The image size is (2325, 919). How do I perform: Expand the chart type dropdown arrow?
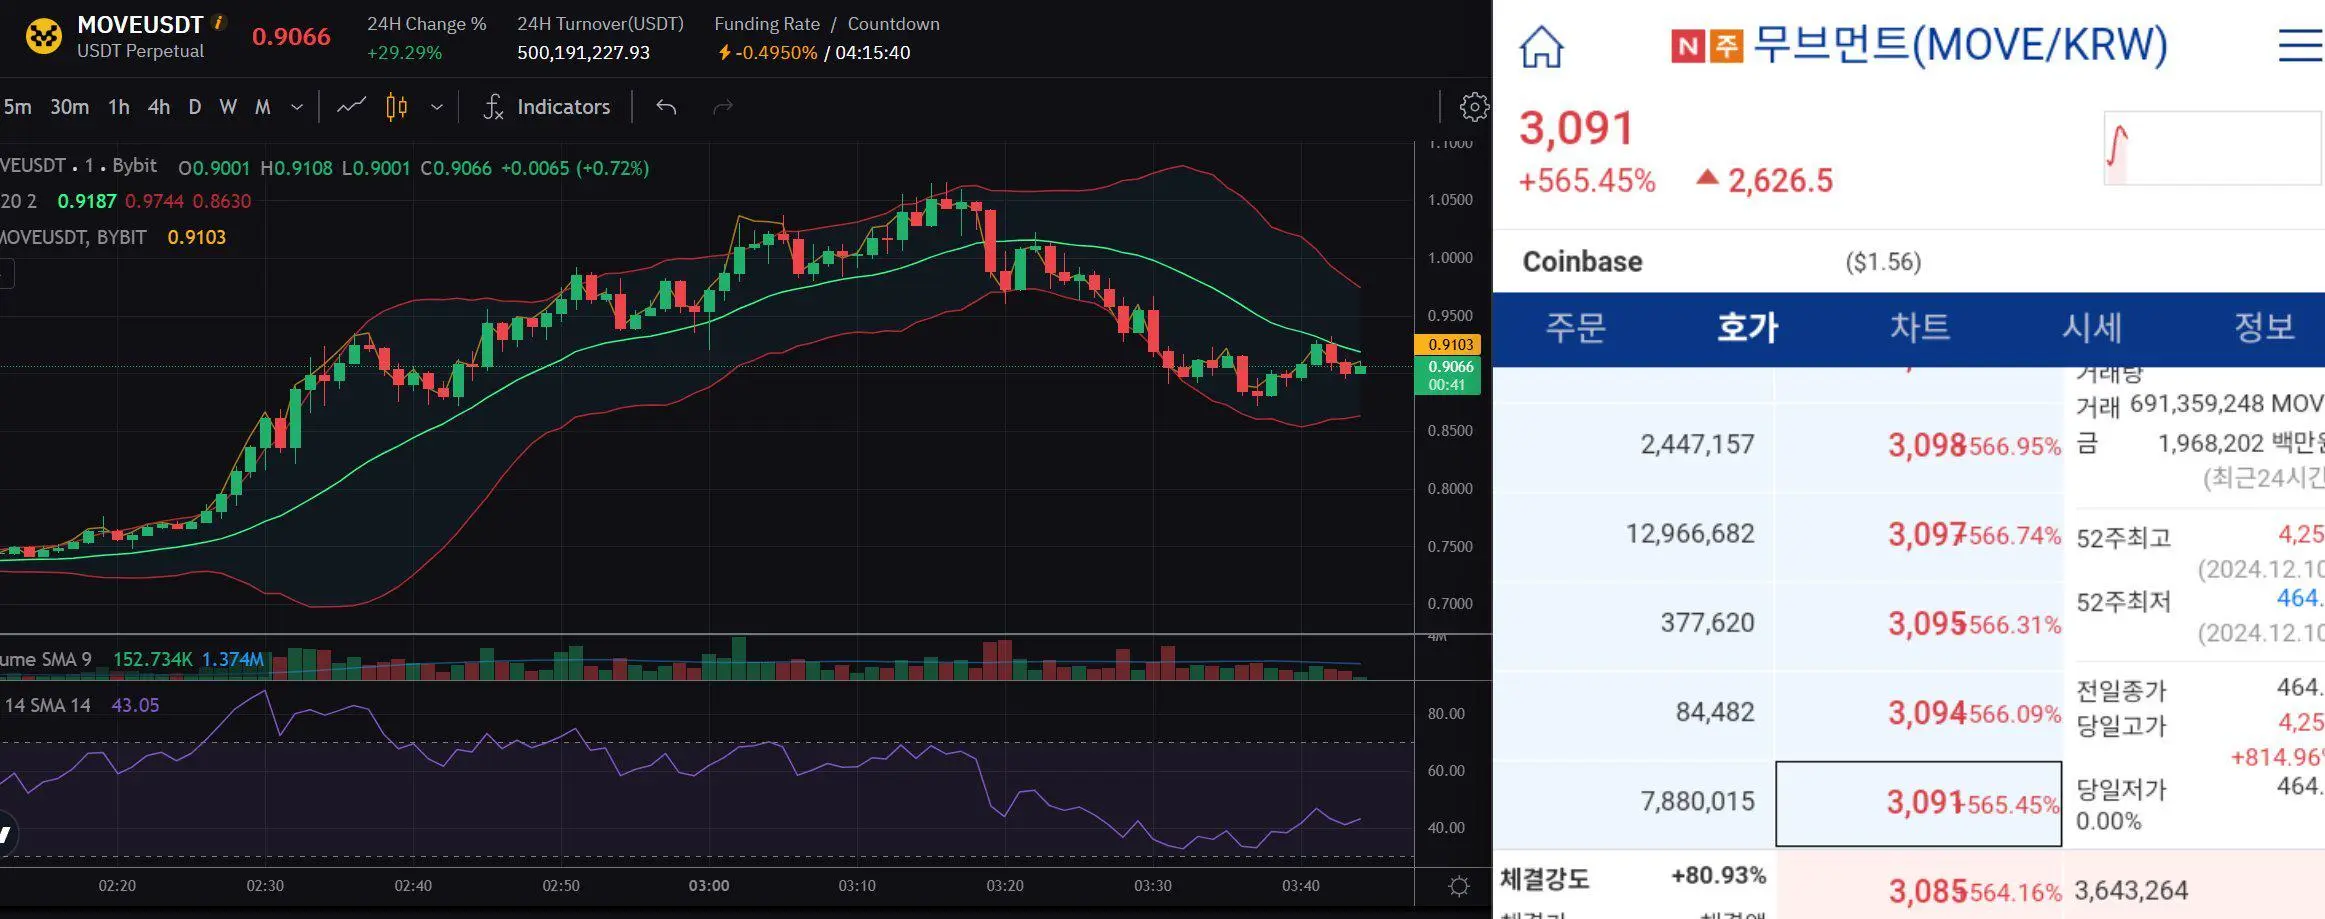(x=437, y=107)
